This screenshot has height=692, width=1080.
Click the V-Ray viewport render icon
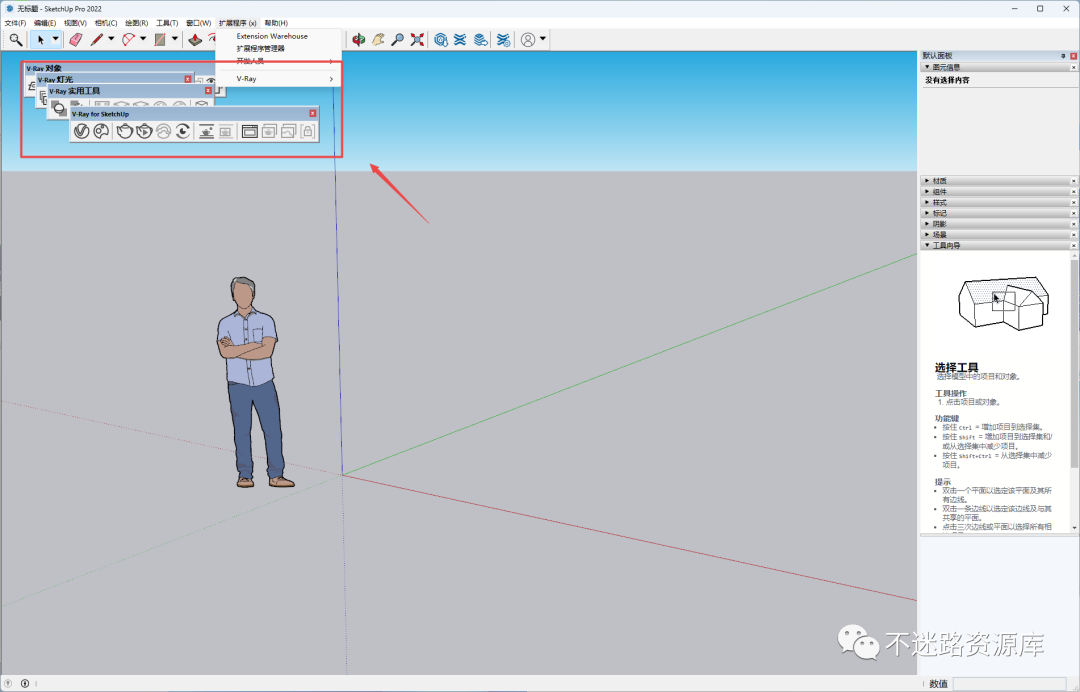(x=206, y=131)
